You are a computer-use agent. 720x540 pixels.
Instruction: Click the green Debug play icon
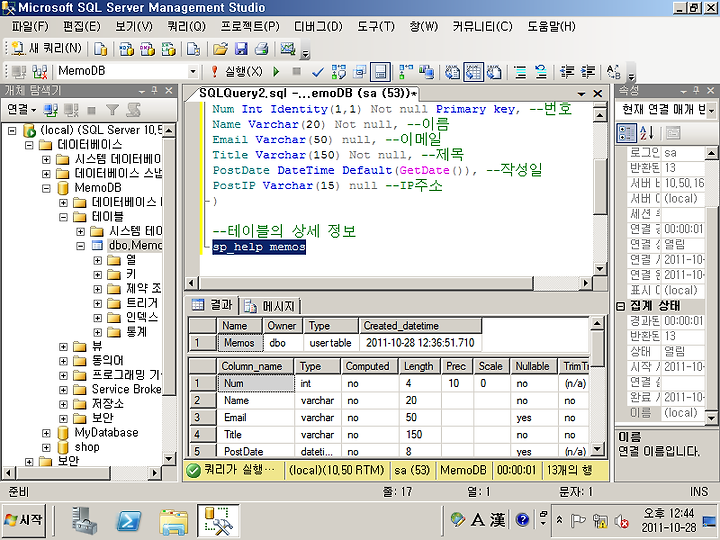276,72
